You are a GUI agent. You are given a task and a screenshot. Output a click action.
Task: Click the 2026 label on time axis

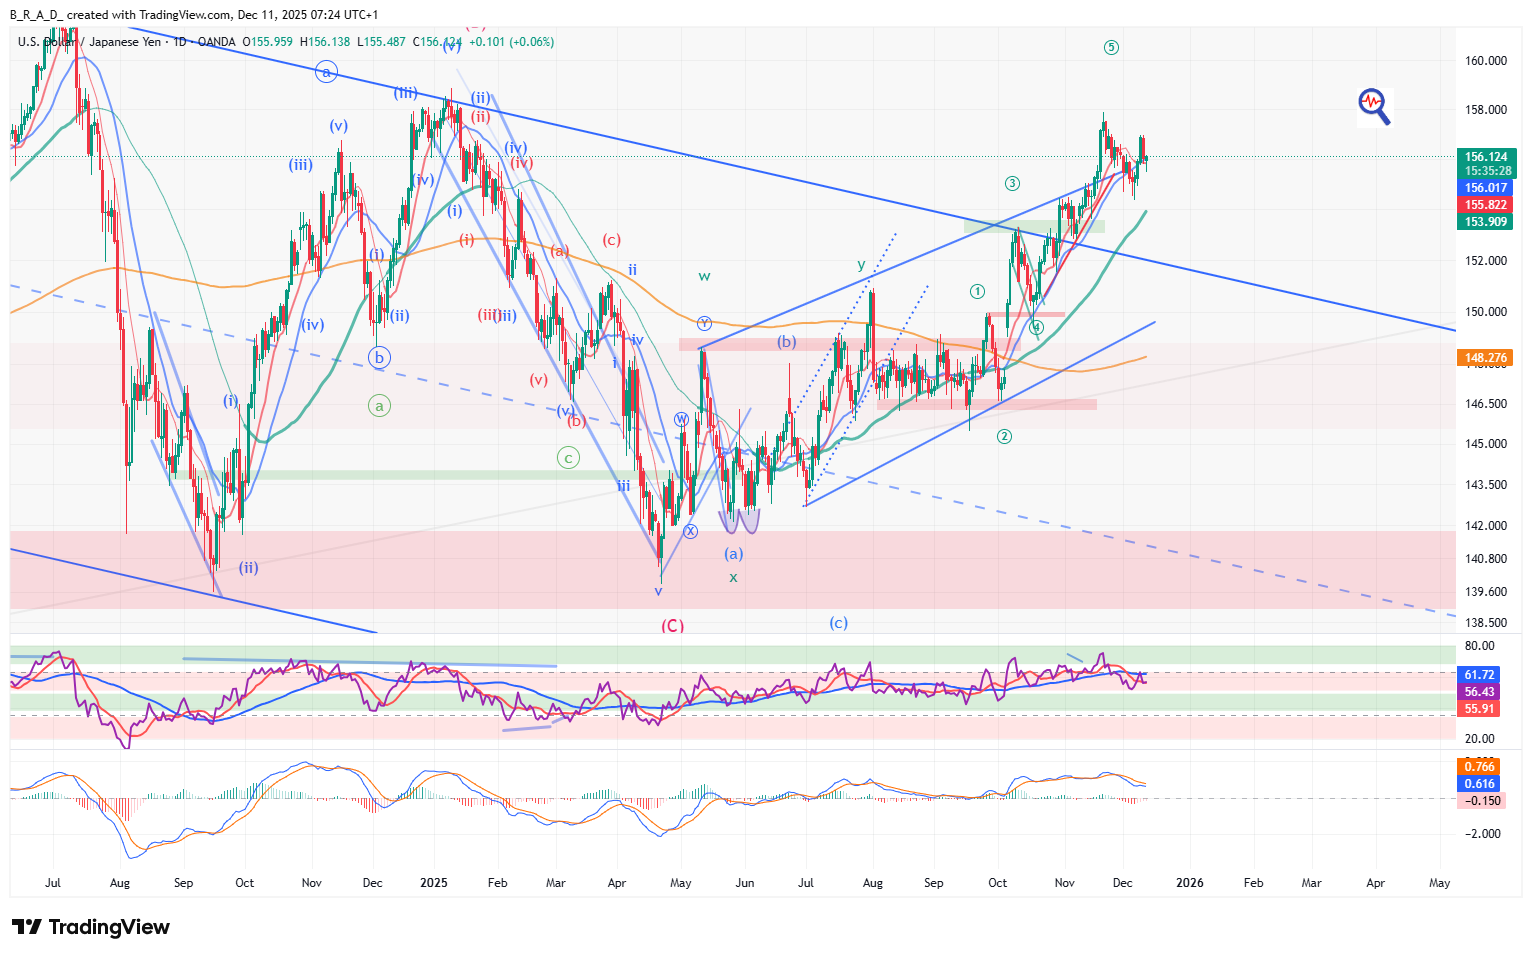pyautogui.click(x=1189, y=883)
